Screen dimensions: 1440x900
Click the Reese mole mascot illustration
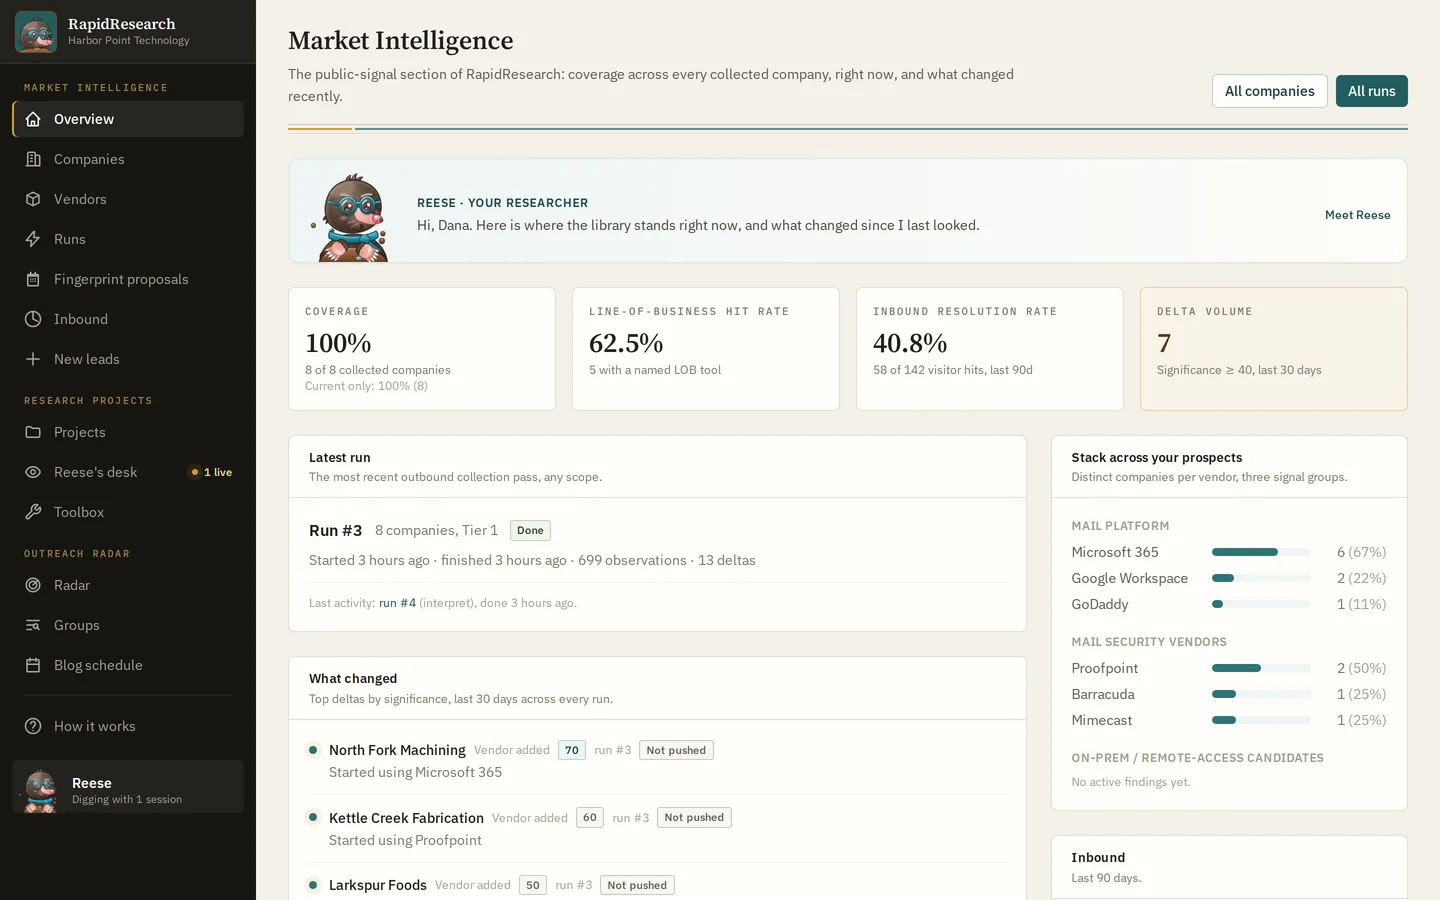[x=352, y=218]
